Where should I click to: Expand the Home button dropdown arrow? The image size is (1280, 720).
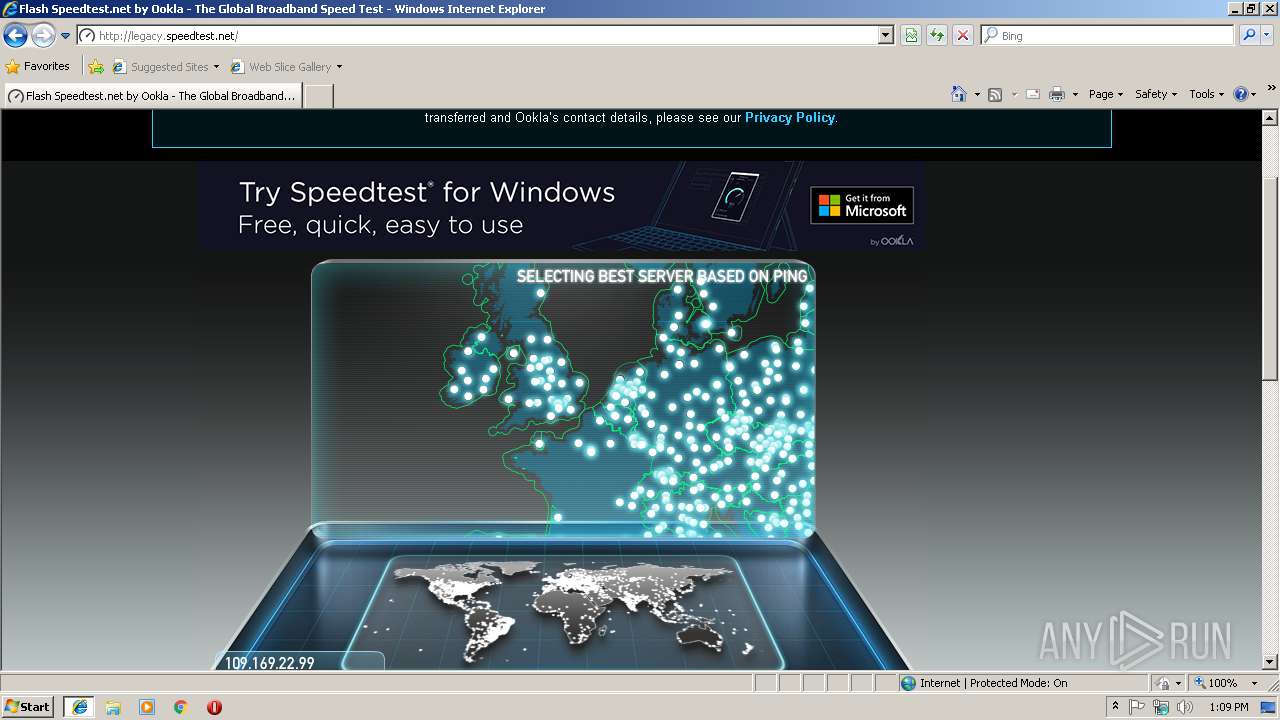977,94
